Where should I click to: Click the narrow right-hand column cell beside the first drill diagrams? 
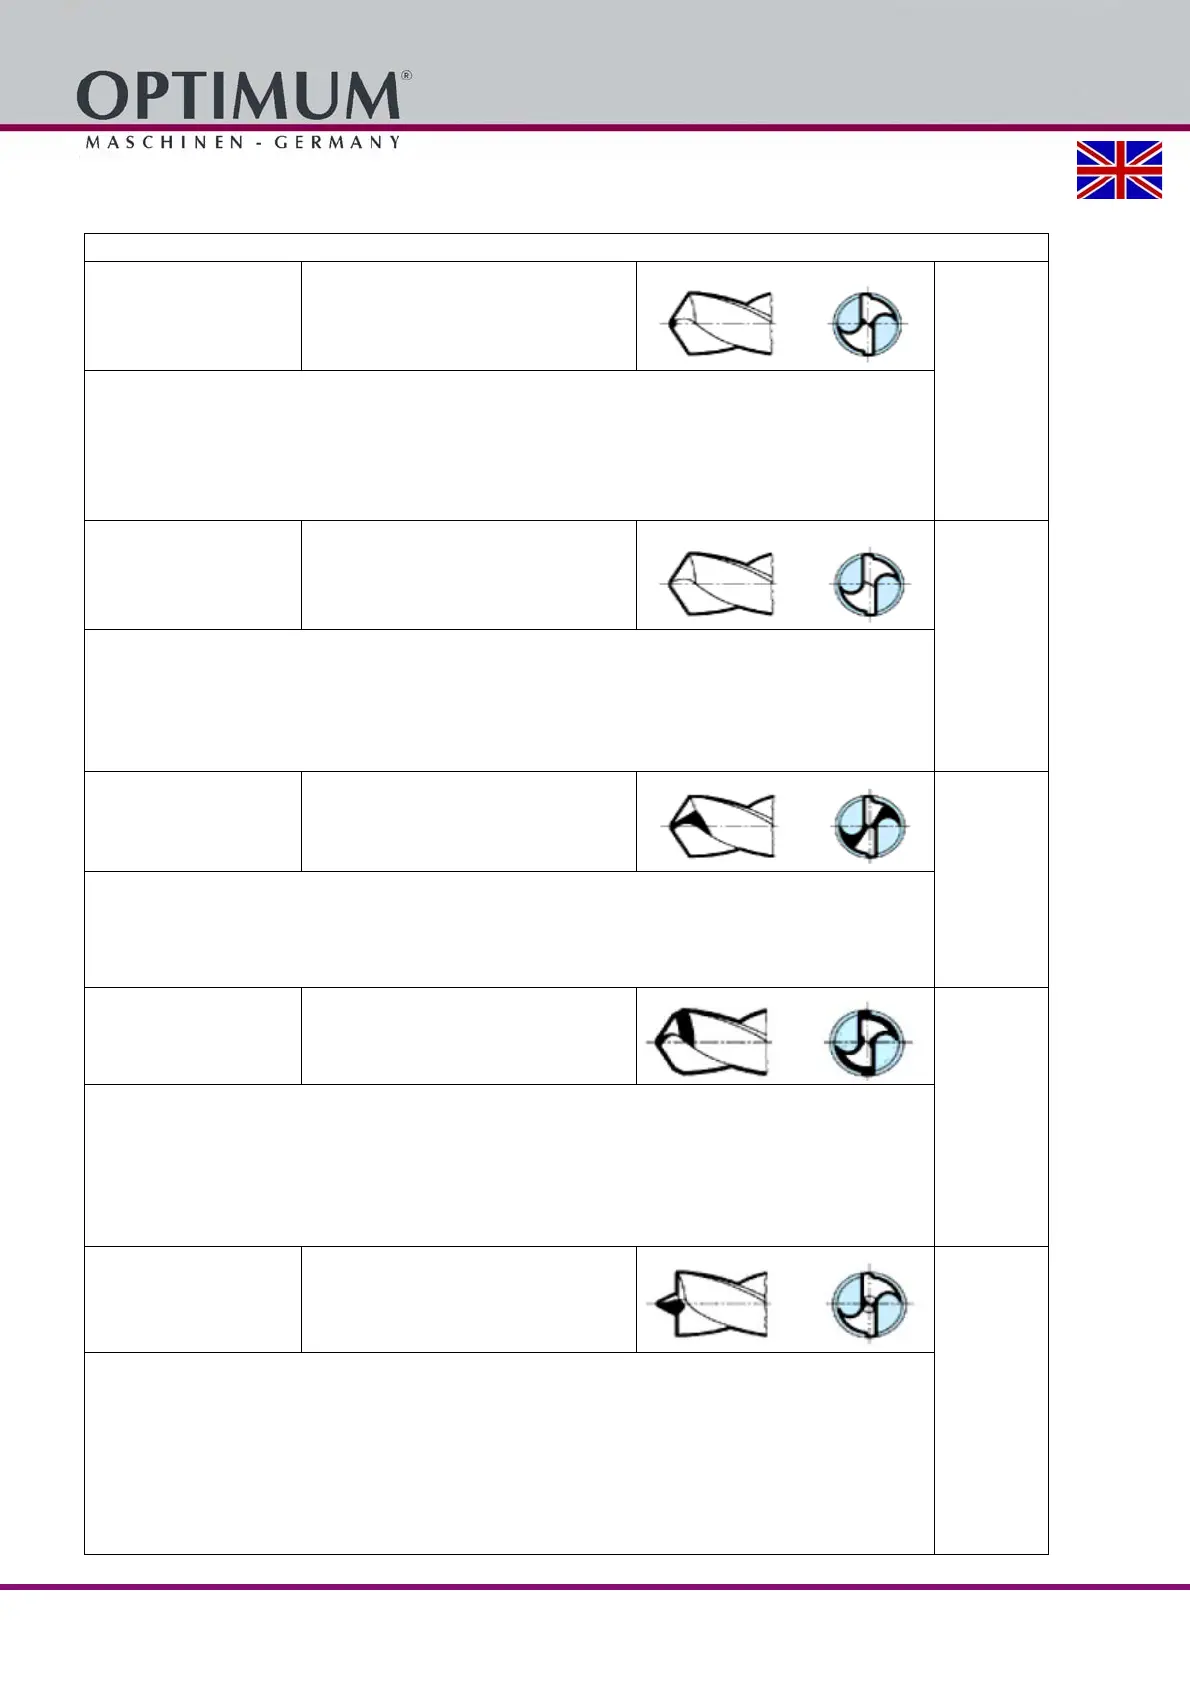991,391
